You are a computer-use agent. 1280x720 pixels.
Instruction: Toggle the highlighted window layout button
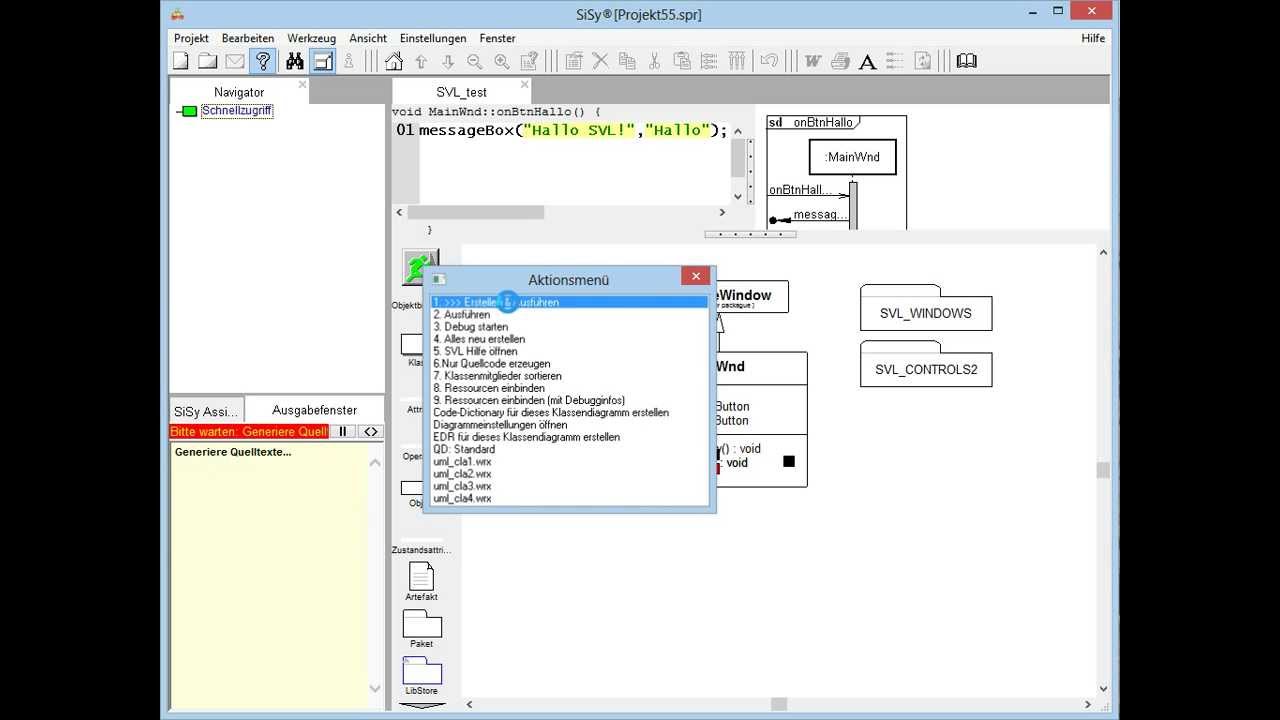322,61
